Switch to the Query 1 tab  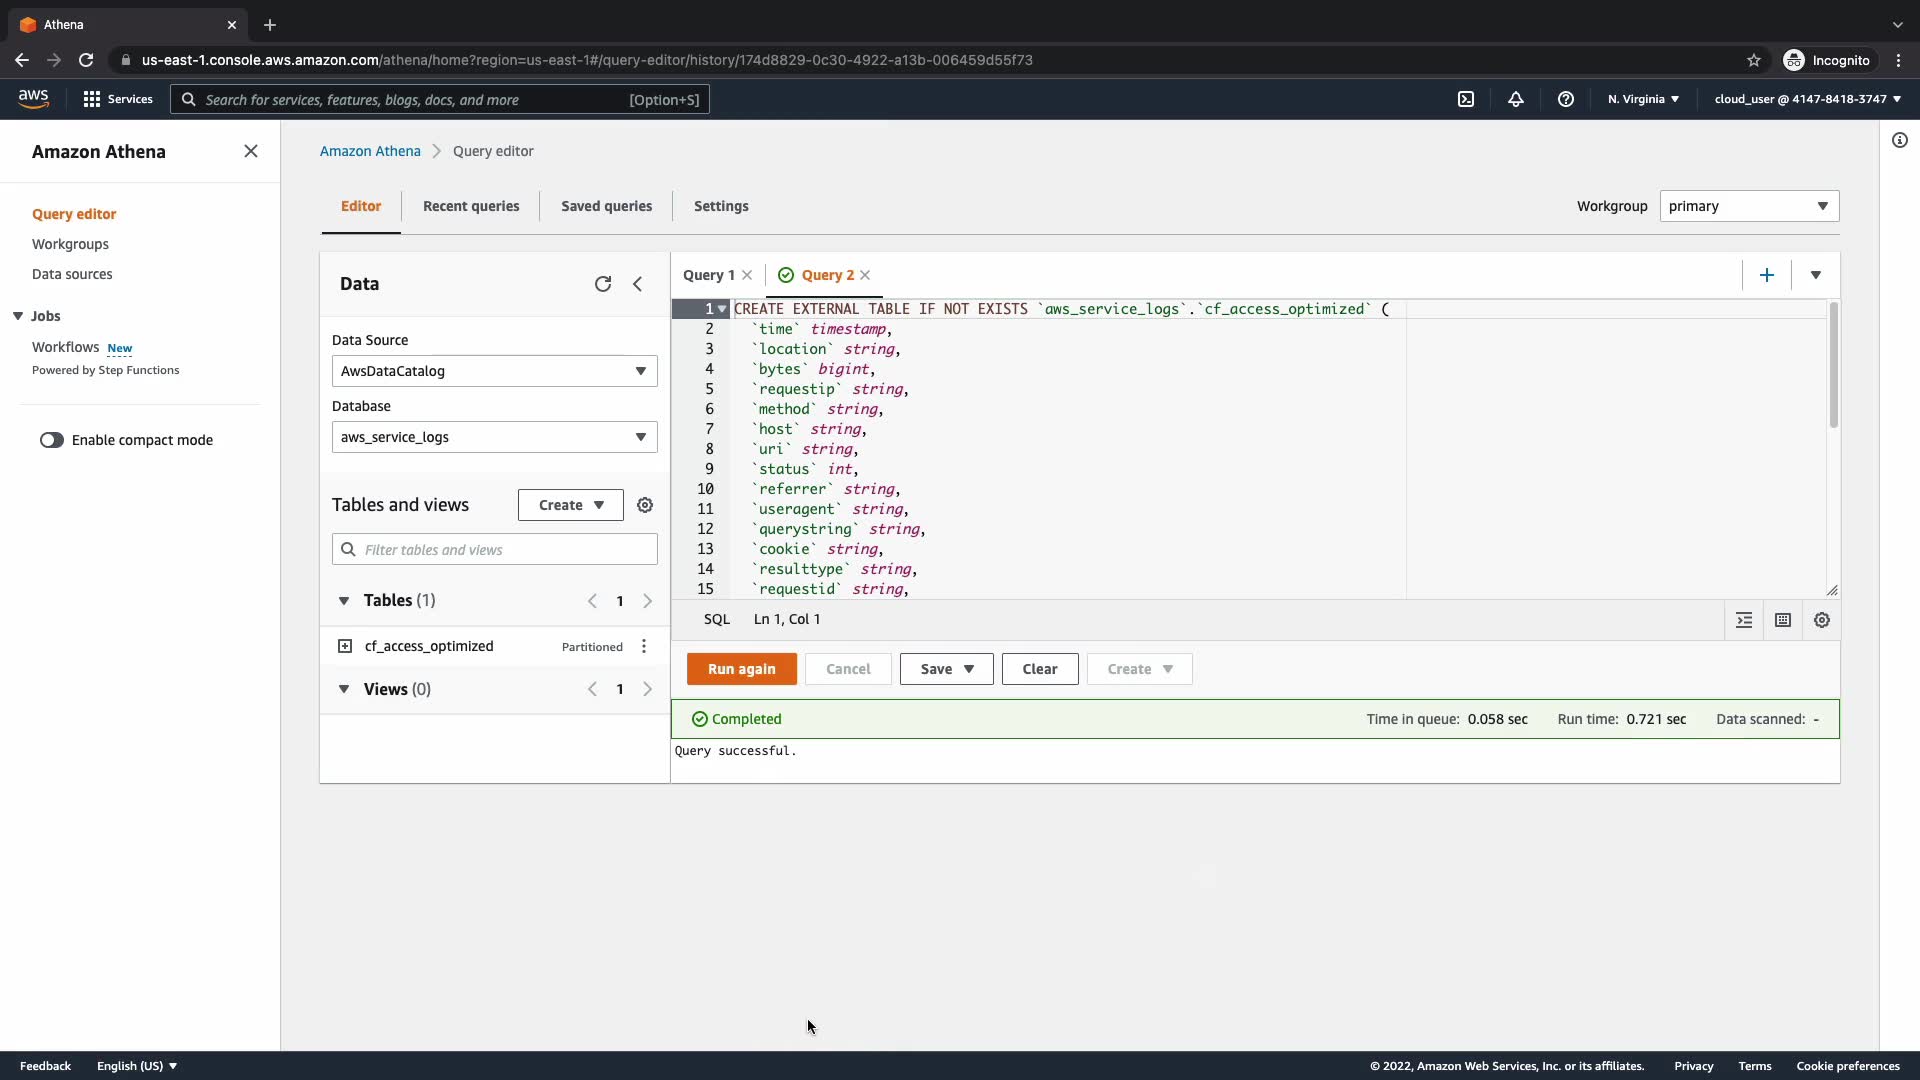tap(708, 275)
